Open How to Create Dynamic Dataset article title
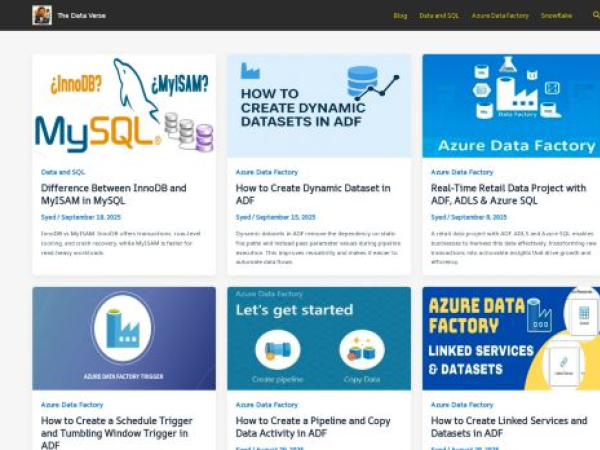The width and height of the screenshot is (600, 450). point(312,193)
